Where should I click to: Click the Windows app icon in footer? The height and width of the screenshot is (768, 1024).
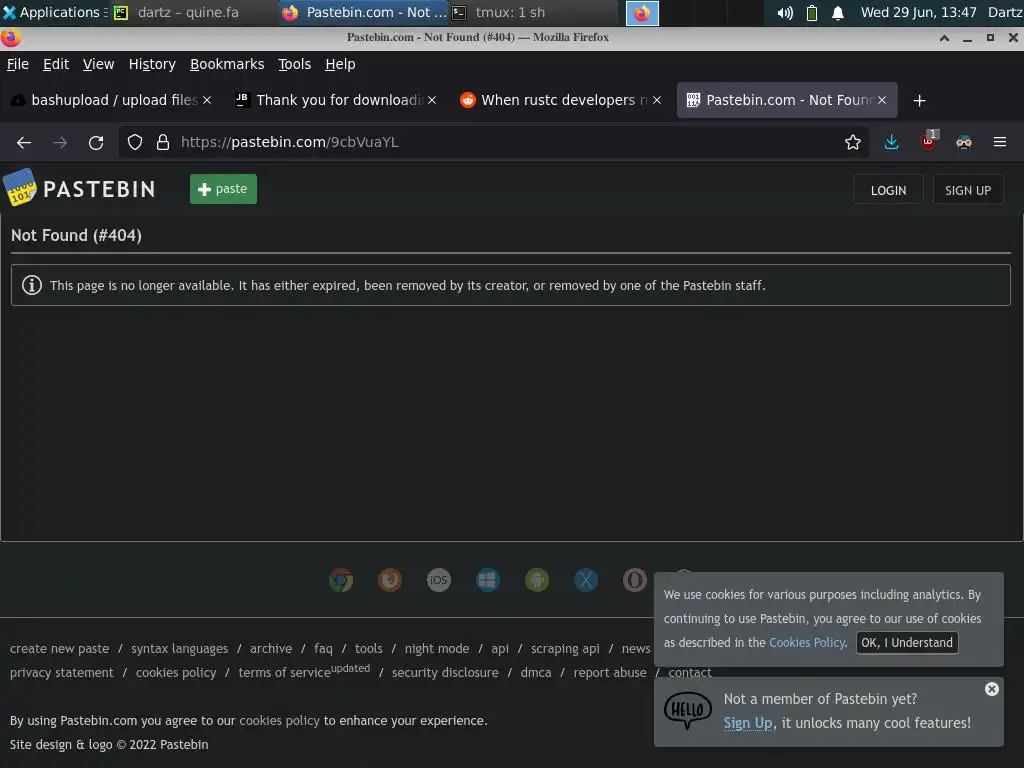click(x=488, y=580)
